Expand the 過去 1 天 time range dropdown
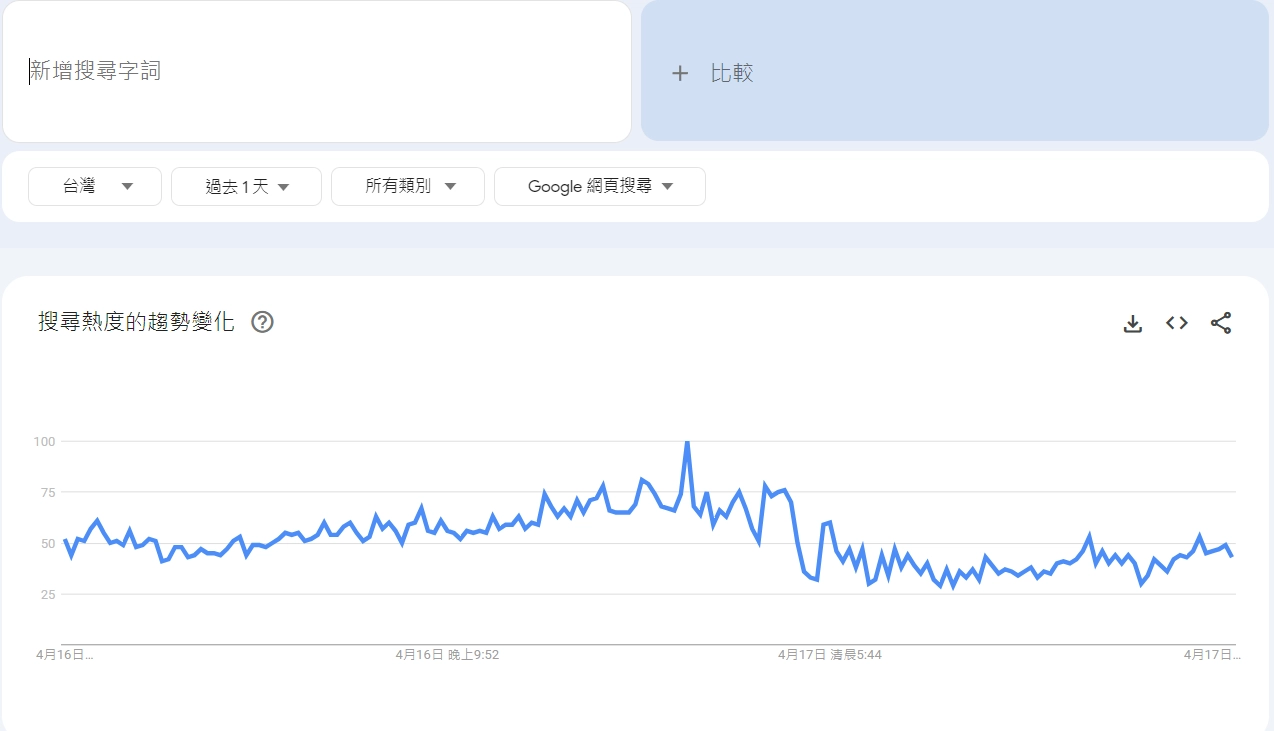 click(246, 186)
